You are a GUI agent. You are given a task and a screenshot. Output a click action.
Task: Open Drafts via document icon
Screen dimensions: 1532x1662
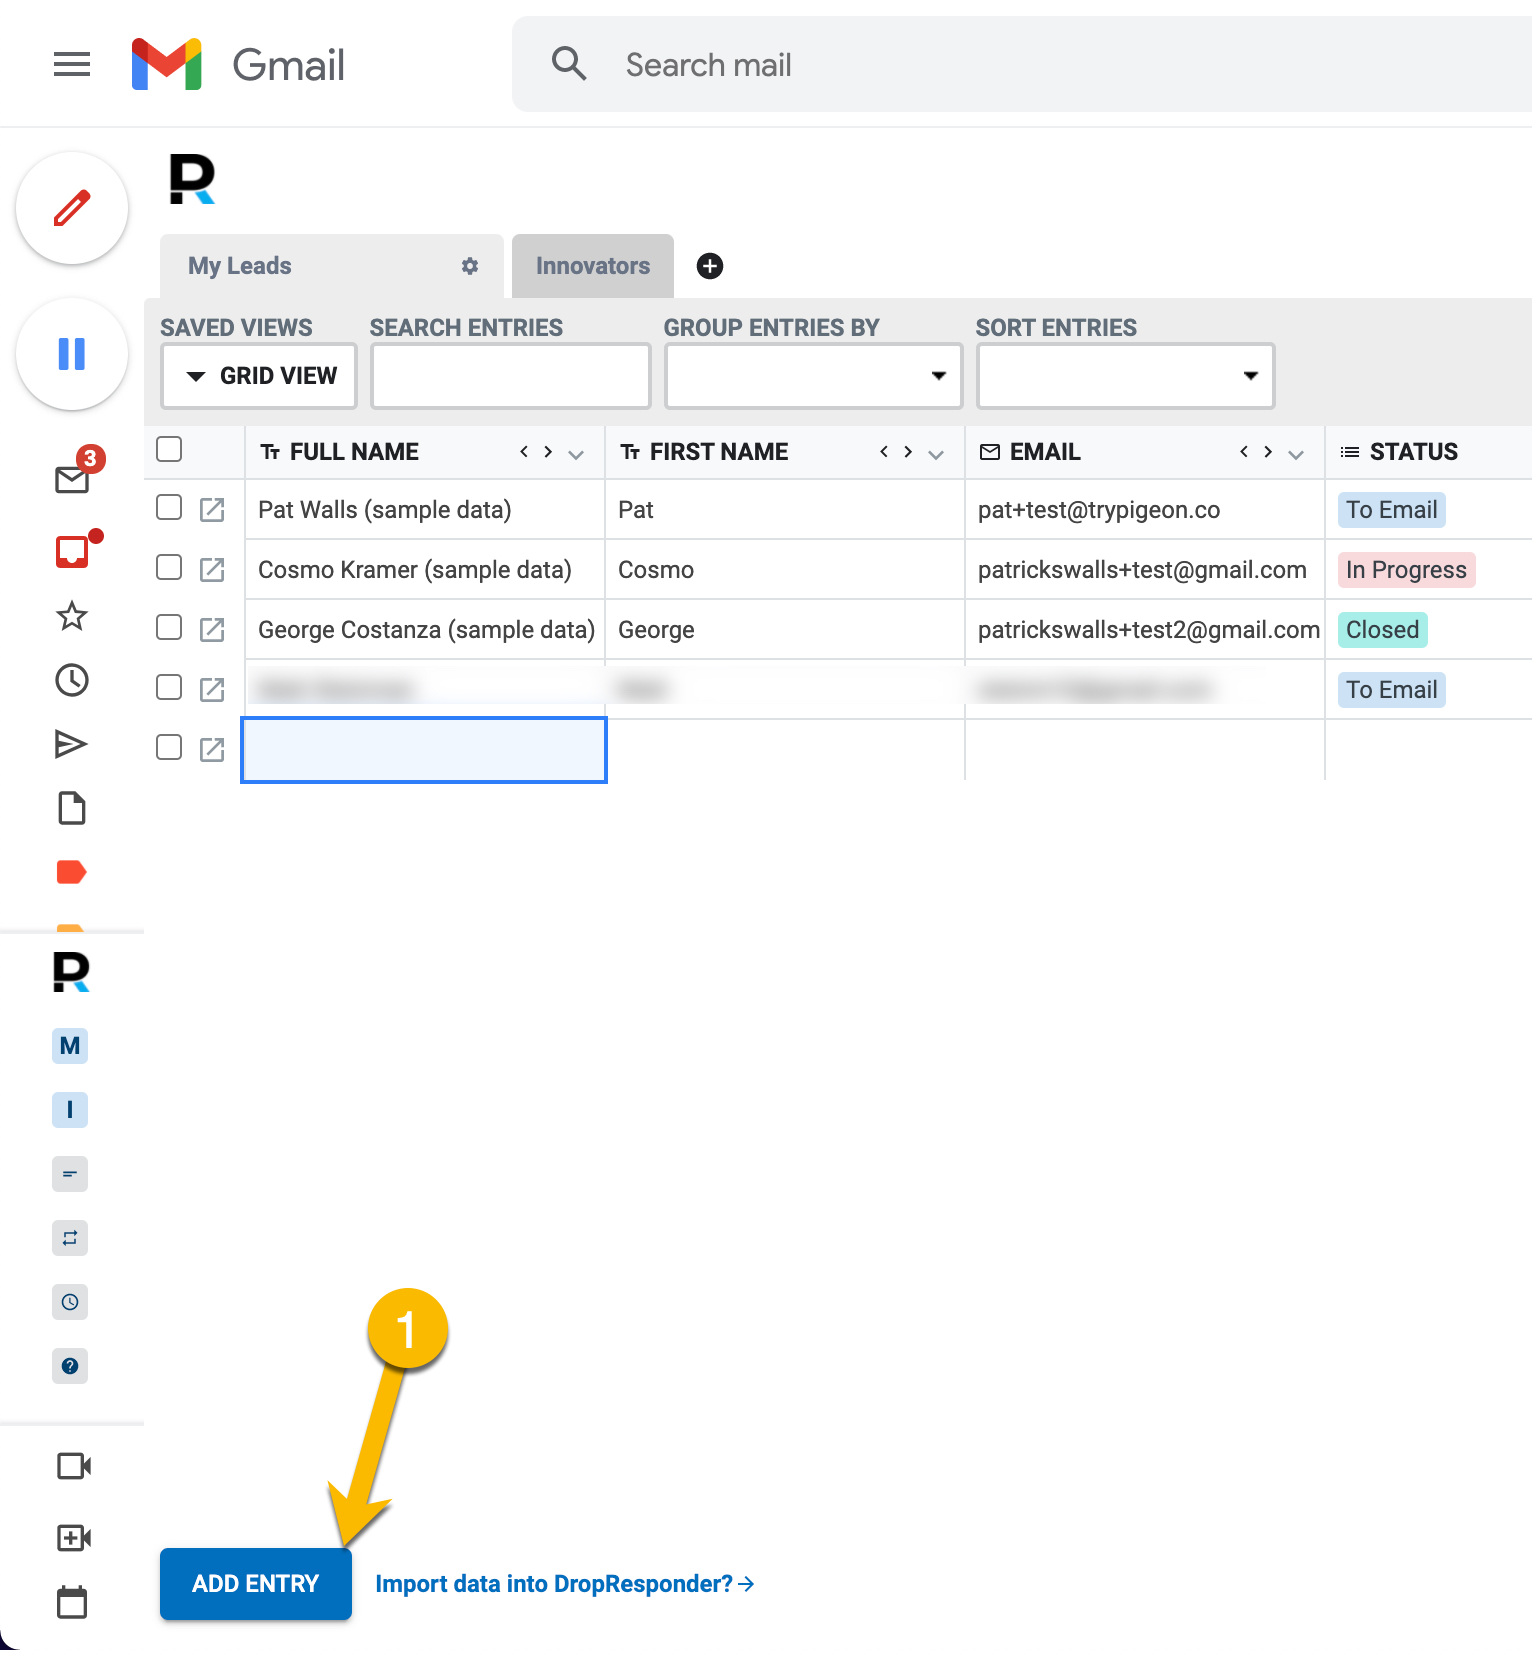click(x=72, y=808)
